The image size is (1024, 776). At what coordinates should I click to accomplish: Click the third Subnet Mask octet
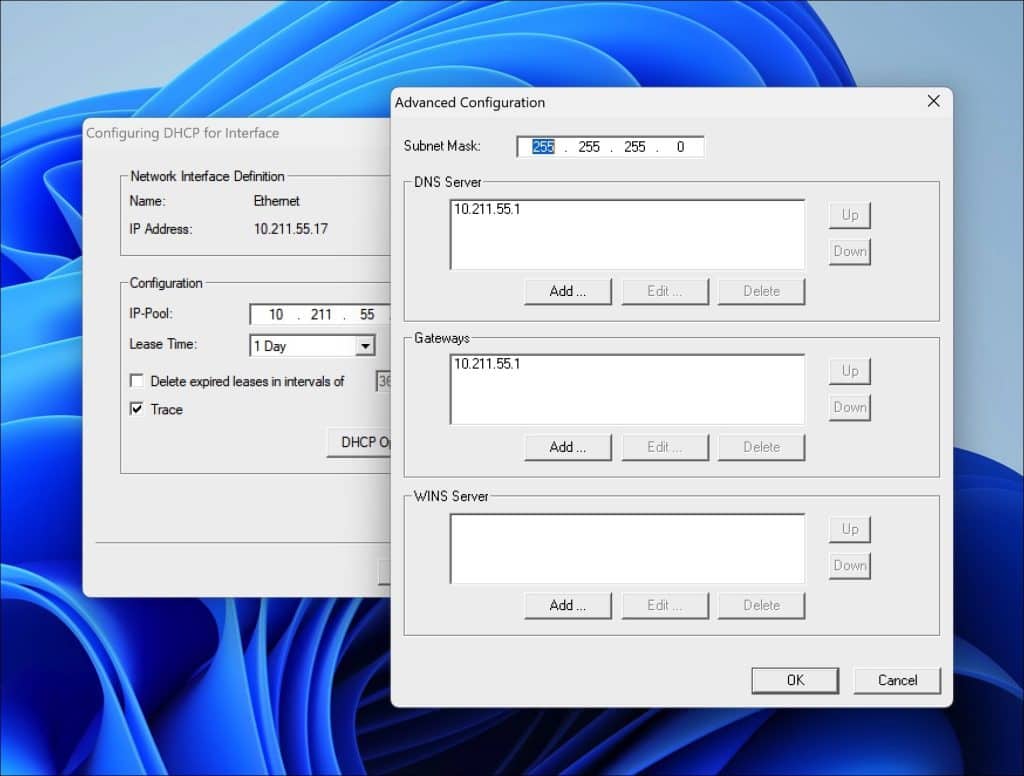(x=634, y=147)
